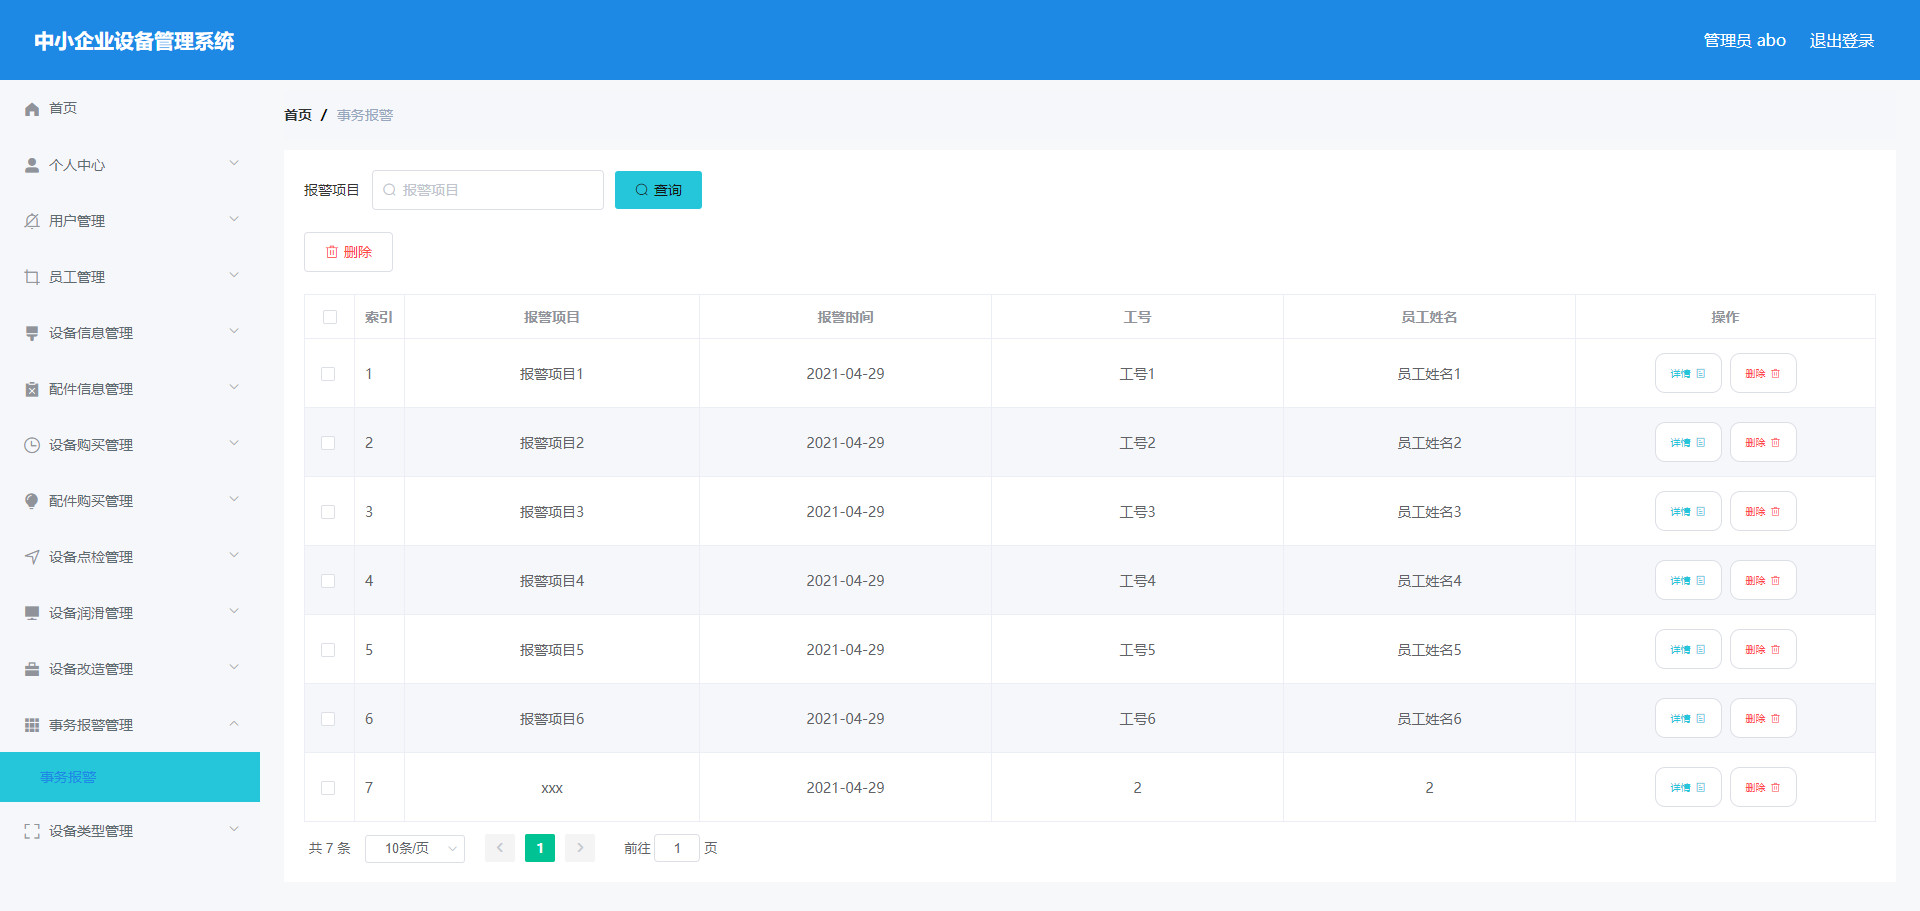This screenshot has width=1920, height=911.
Task: Click the 报警时间 column header
Action: 845,317
